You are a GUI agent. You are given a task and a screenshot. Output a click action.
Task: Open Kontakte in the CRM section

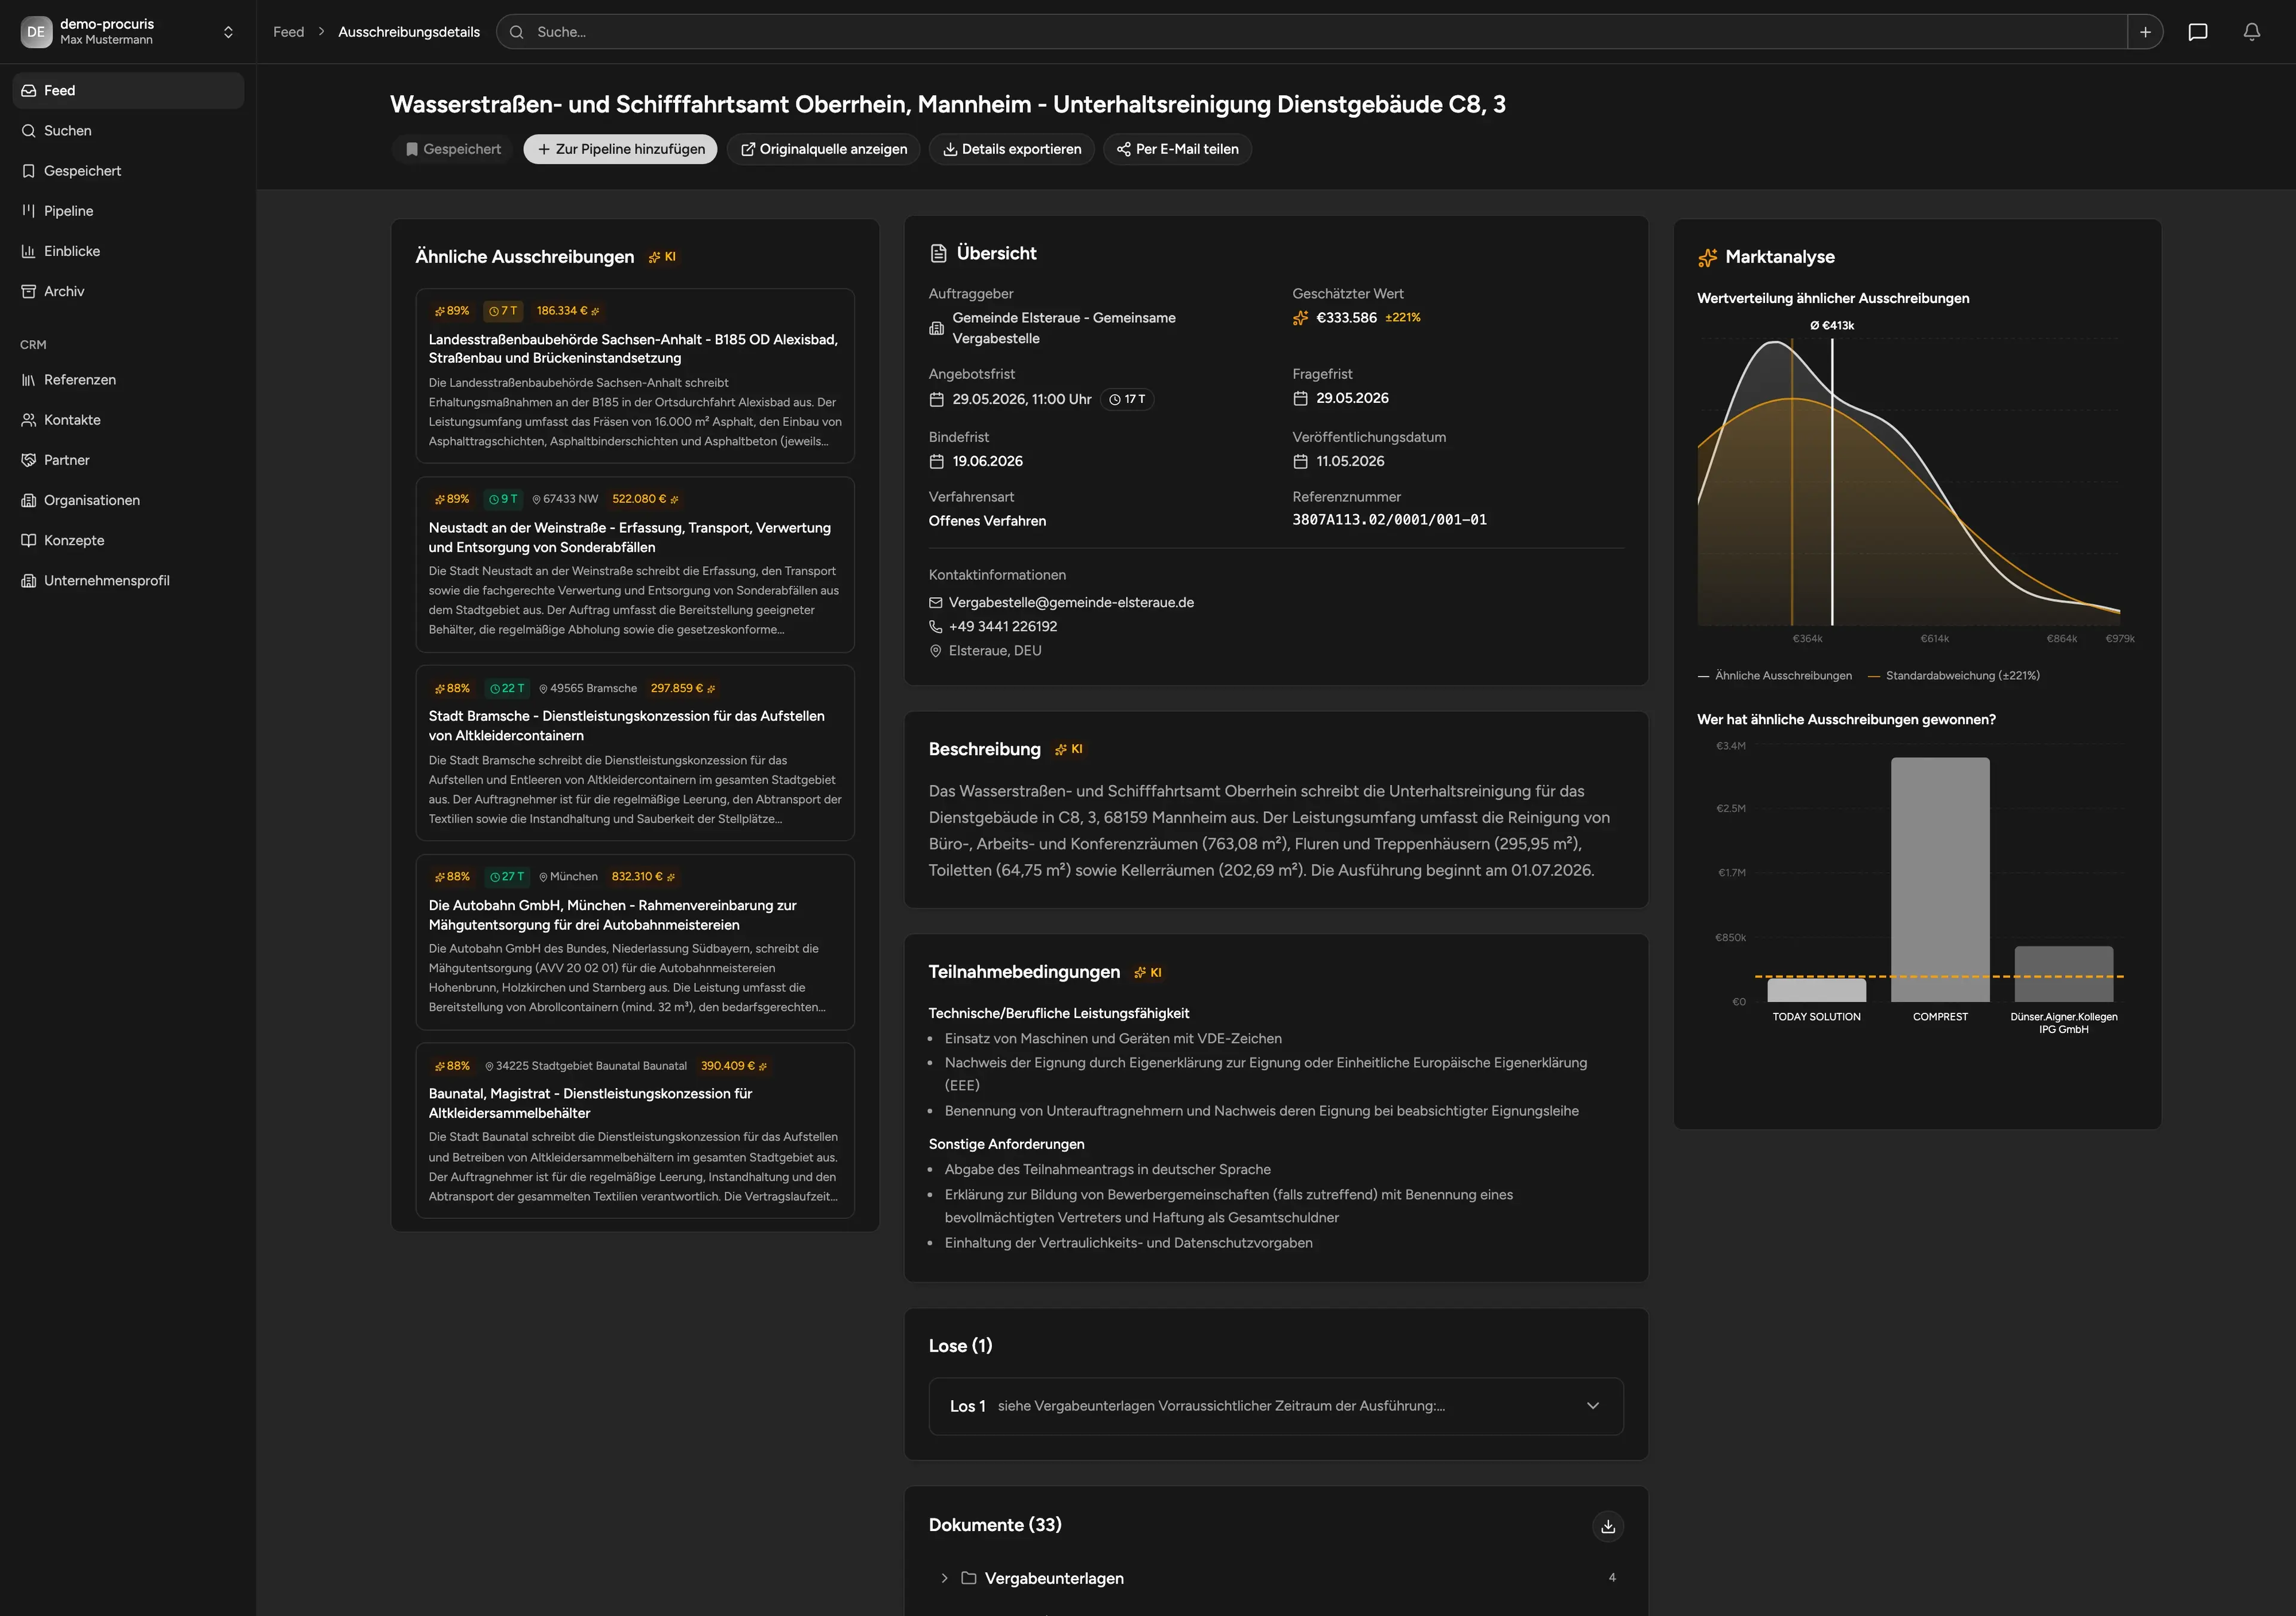[128, 420]
